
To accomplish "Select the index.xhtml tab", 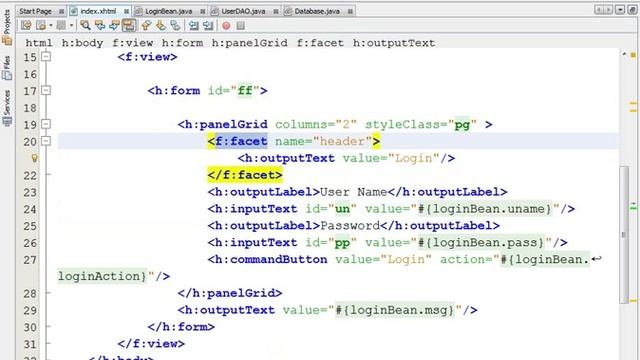I will pos(98,11).
